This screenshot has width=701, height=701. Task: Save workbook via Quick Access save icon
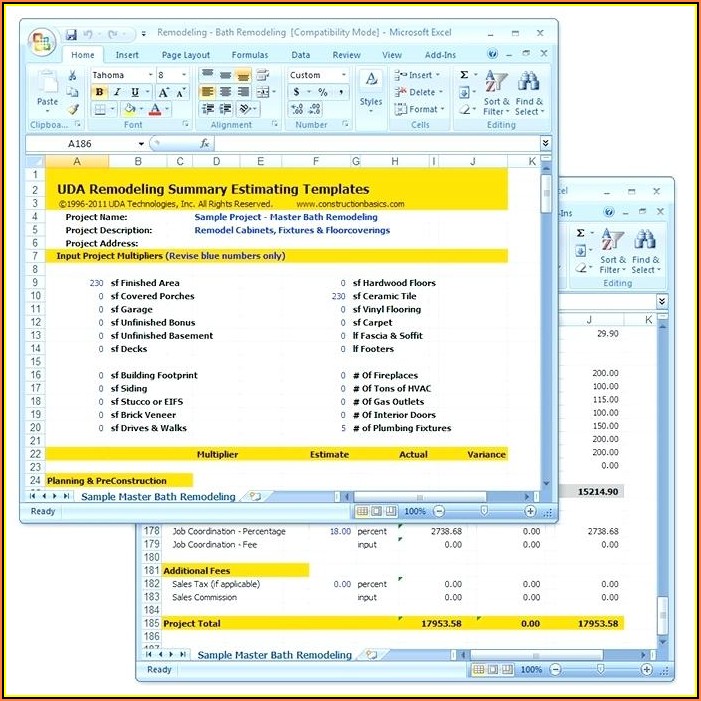pos(71,34)
